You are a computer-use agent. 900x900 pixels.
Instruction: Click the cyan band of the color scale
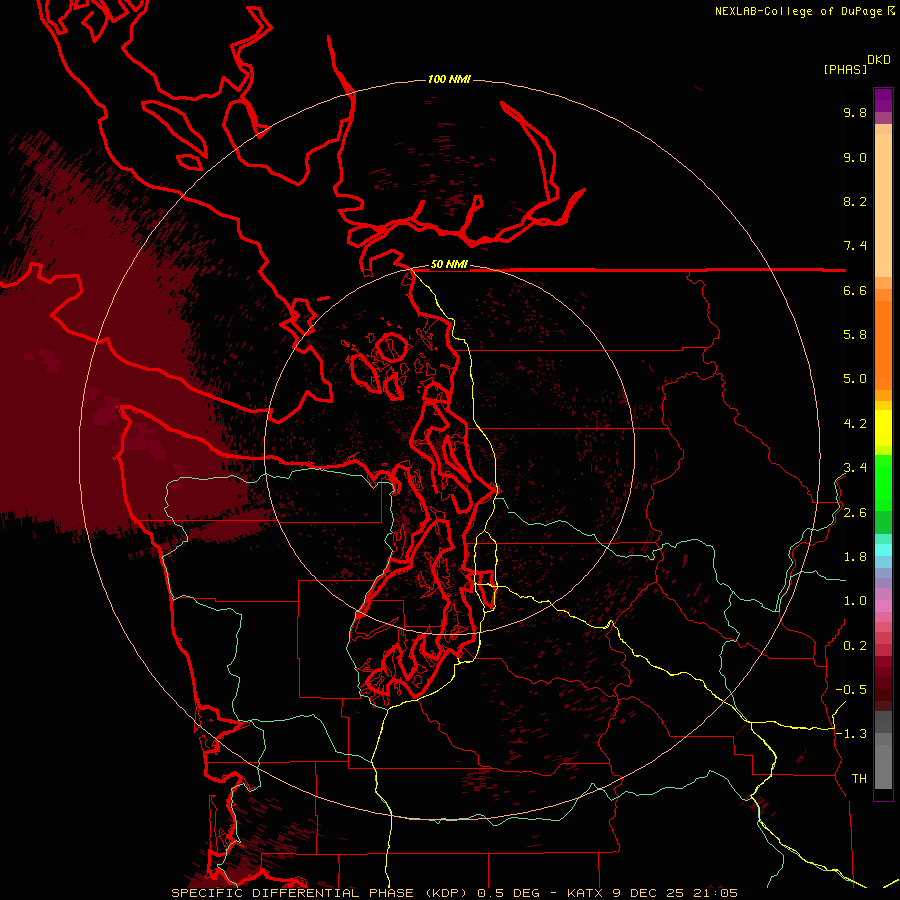(883, 550)
